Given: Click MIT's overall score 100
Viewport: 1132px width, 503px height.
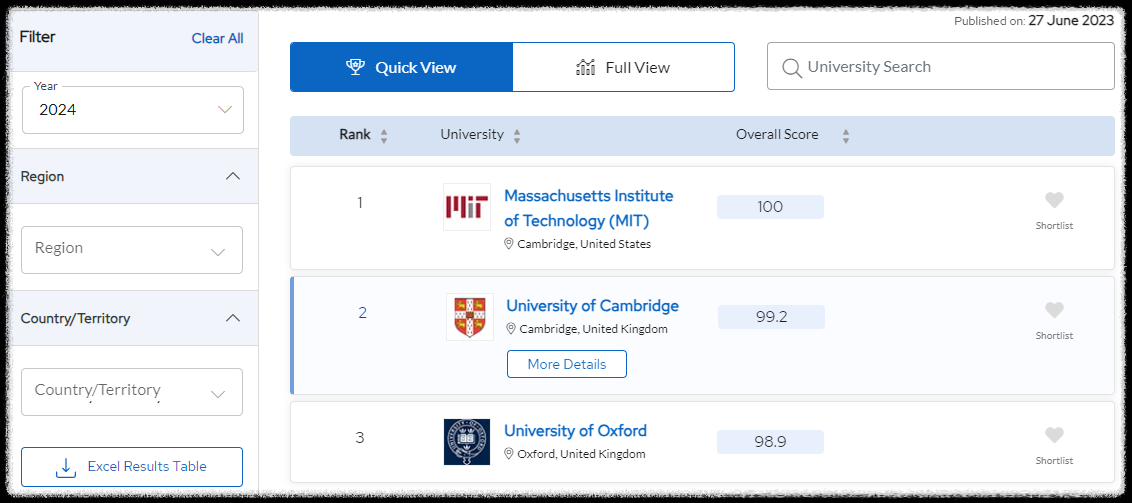Looking at the screenshot, I should (x=770, y=207).
